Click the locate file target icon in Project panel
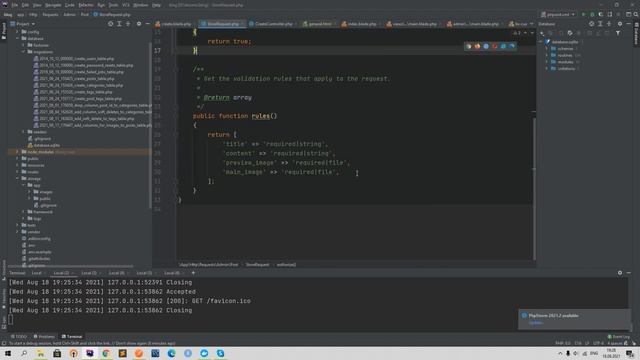640x360 pixels. pos(111,24)
